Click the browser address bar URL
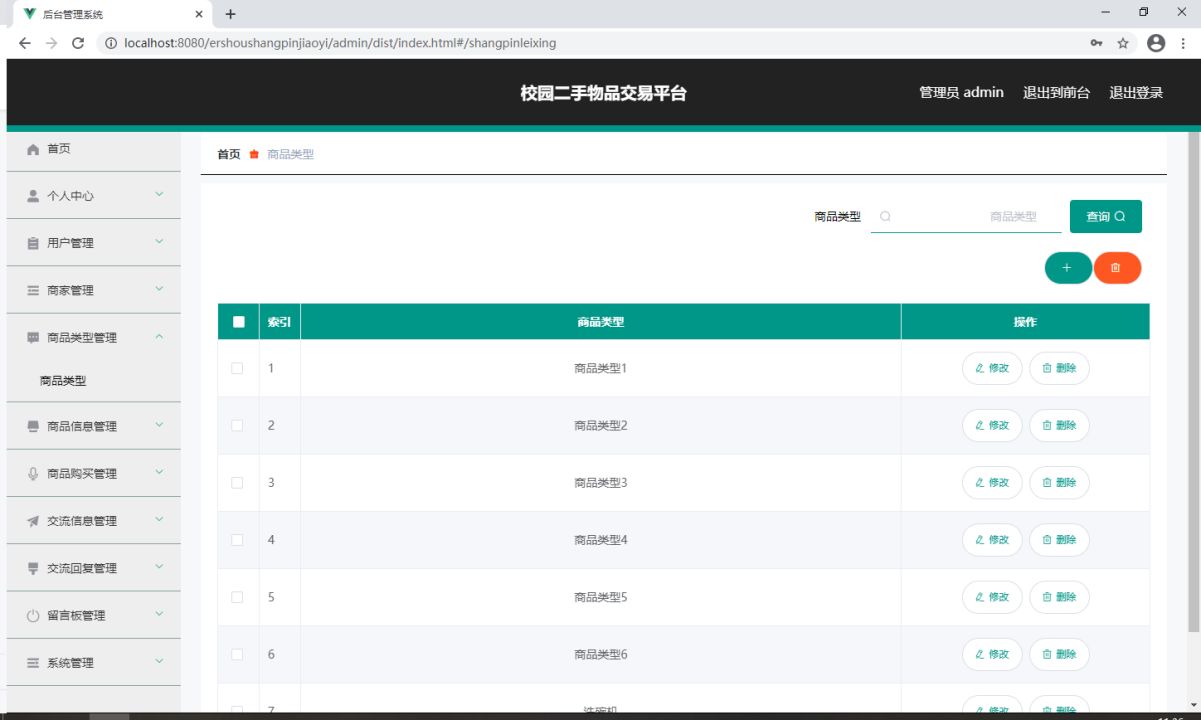Screen dimensions: 1201x720 (340, 43)
